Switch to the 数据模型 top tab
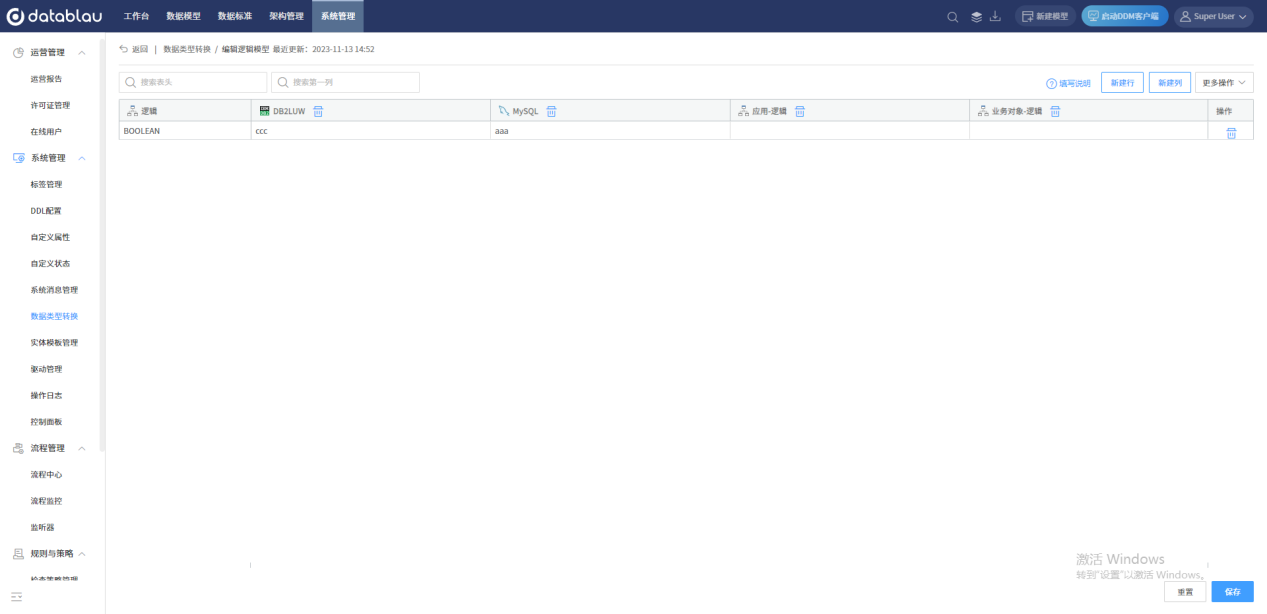This screenshot has height=614, width=1267. [183, 16]
